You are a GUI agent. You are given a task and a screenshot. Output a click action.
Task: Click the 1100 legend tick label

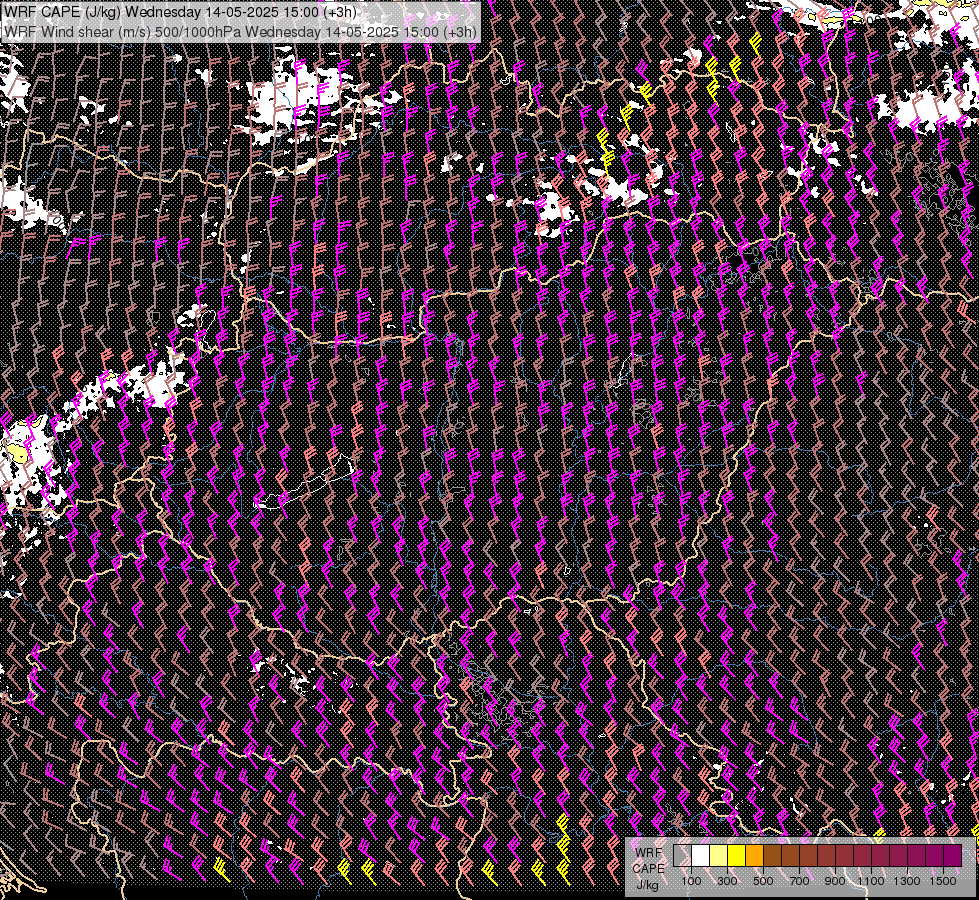pyautogui.click(x=870, y=881)
